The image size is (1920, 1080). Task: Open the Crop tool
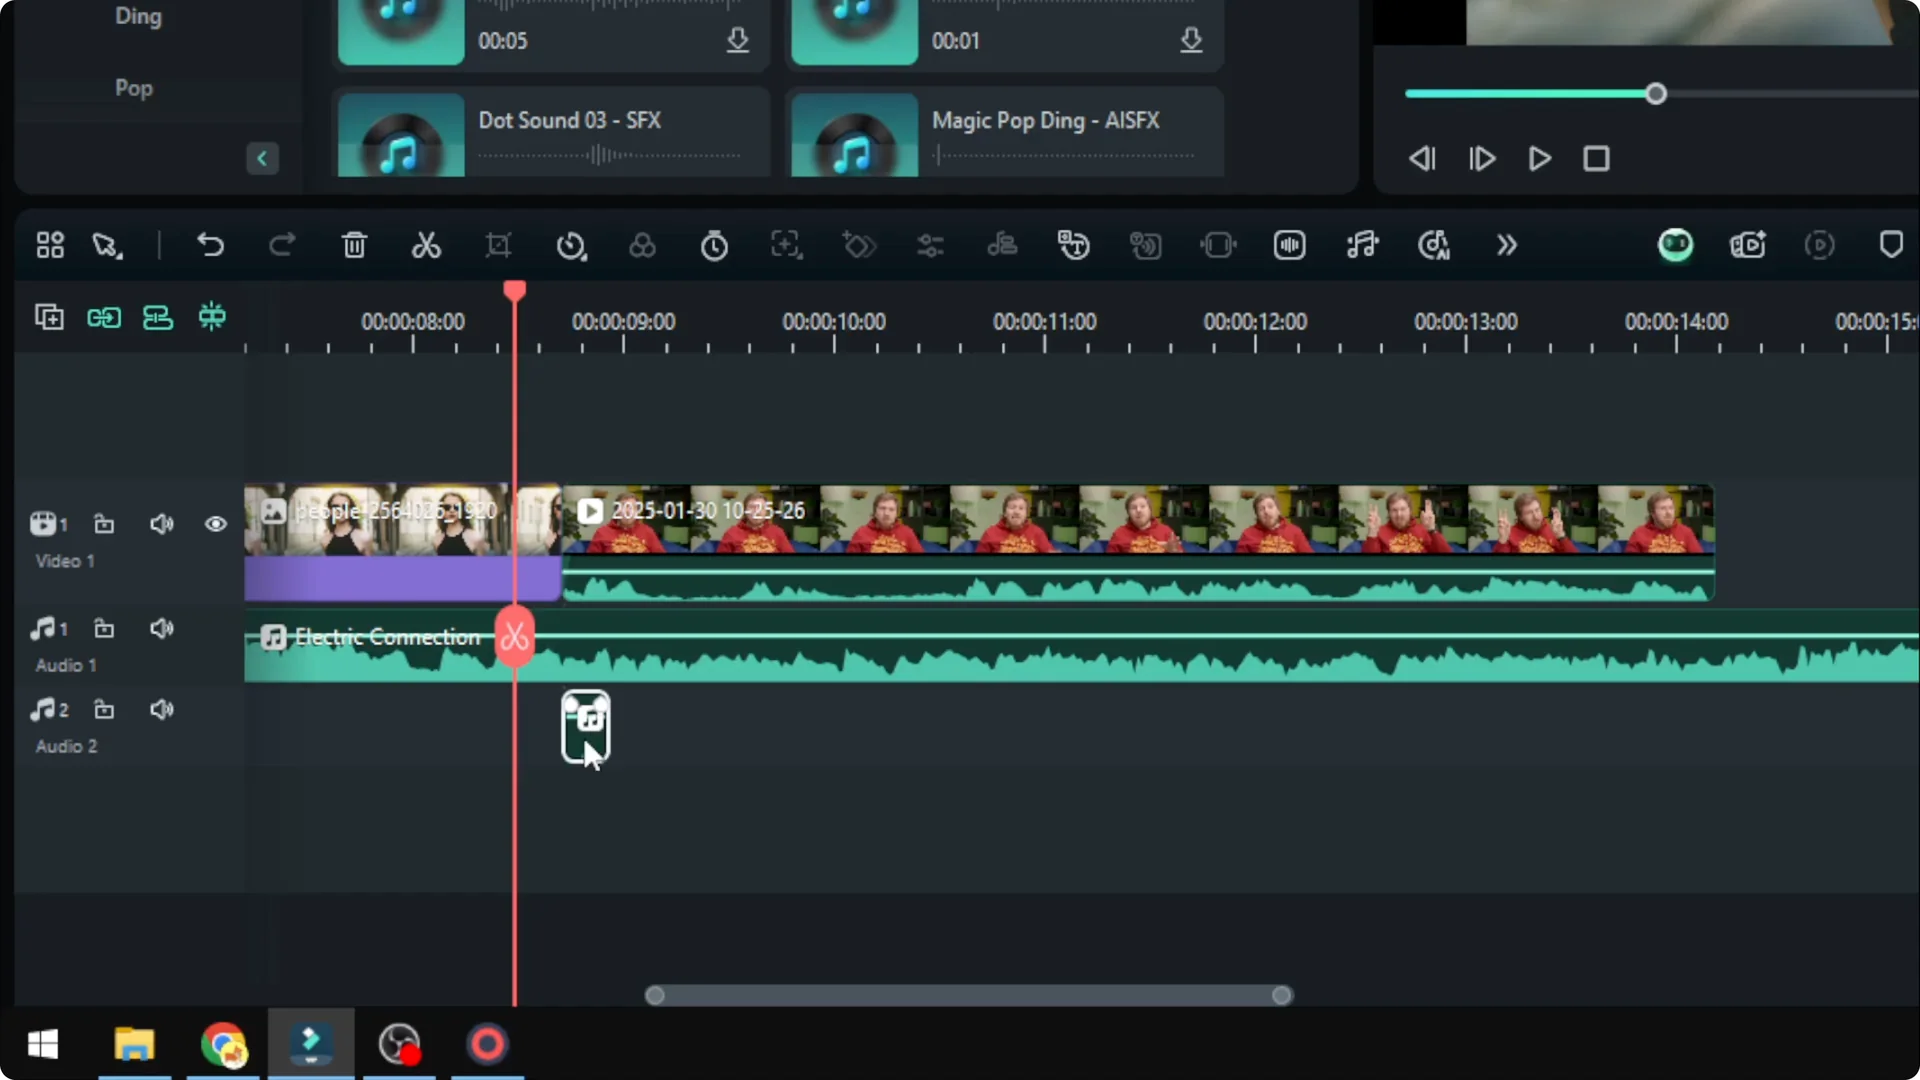click(498, 245)
